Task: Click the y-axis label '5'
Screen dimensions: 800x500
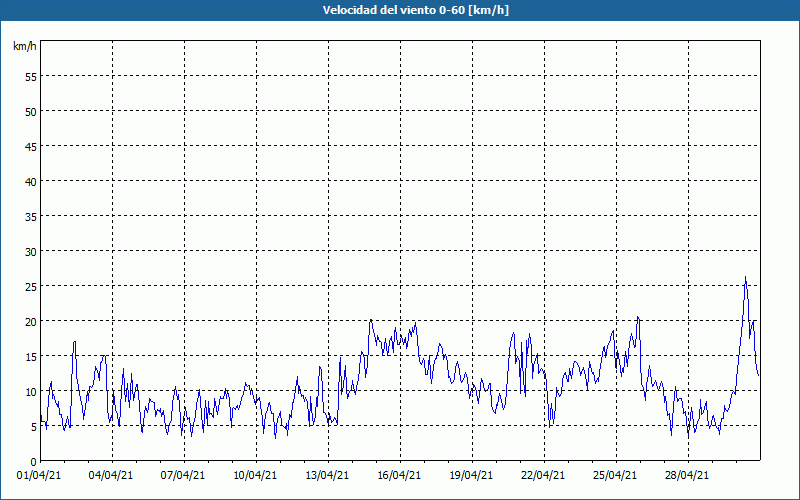Action: 34,427
